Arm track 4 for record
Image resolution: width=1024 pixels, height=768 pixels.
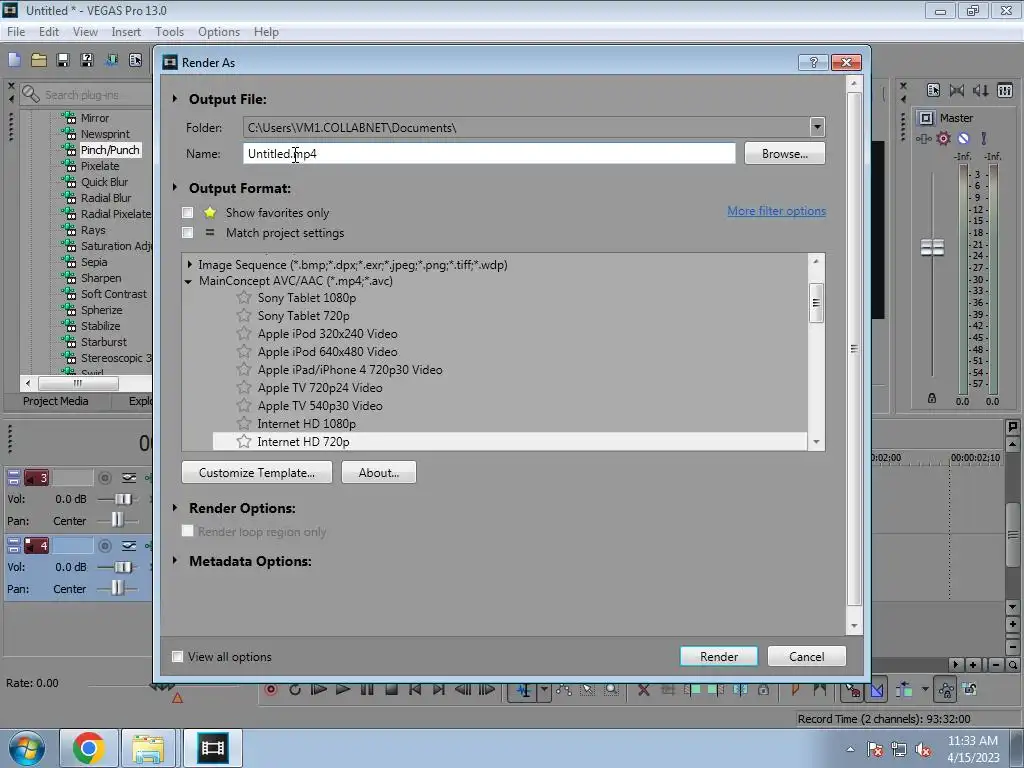[x=104, y=545]
